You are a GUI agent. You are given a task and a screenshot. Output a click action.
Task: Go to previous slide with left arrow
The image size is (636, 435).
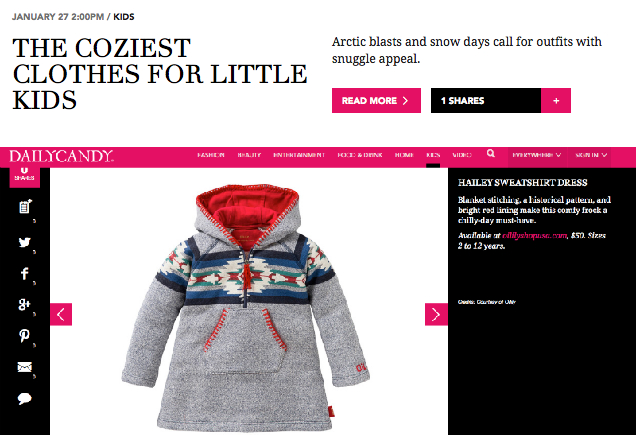(x=61, y=314)
